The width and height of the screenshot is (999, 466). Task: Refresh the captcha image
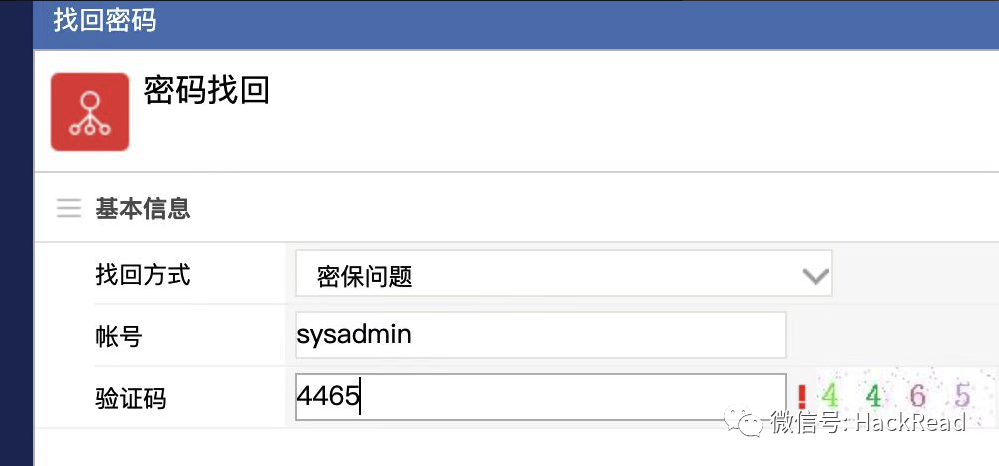[906, 395]
